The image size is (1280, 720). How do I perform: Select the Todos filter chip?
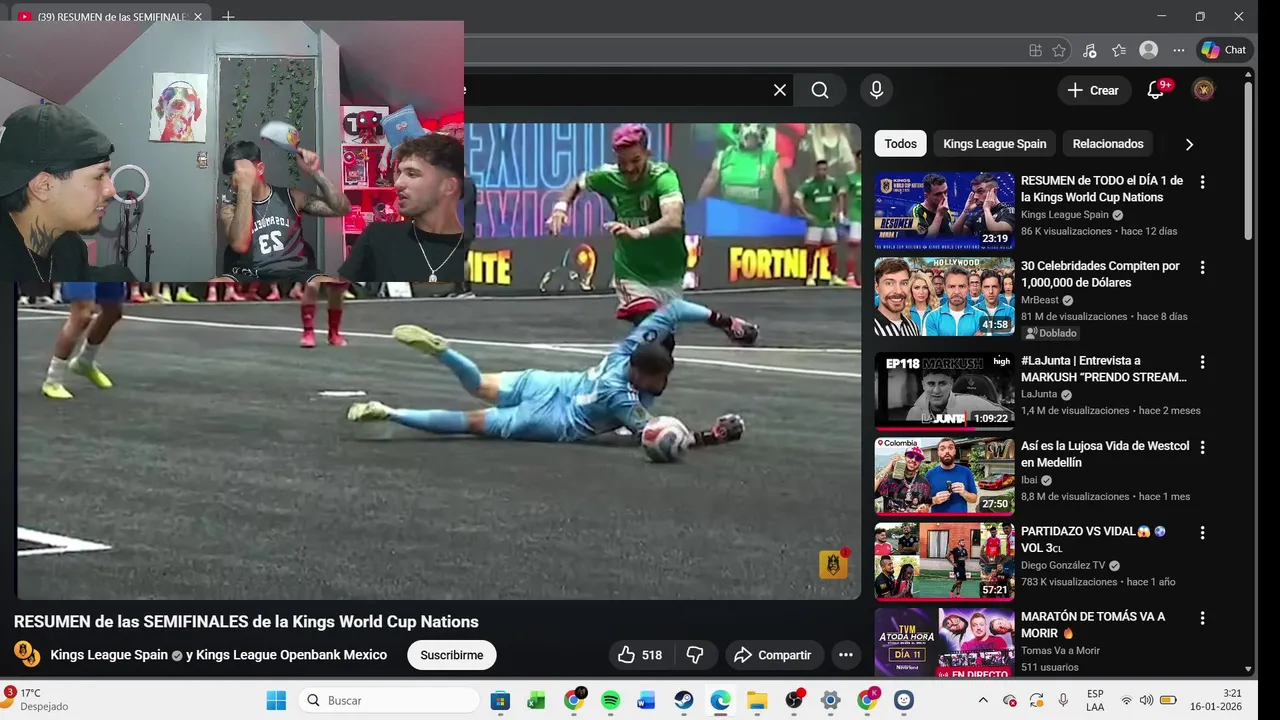(900, 144)
